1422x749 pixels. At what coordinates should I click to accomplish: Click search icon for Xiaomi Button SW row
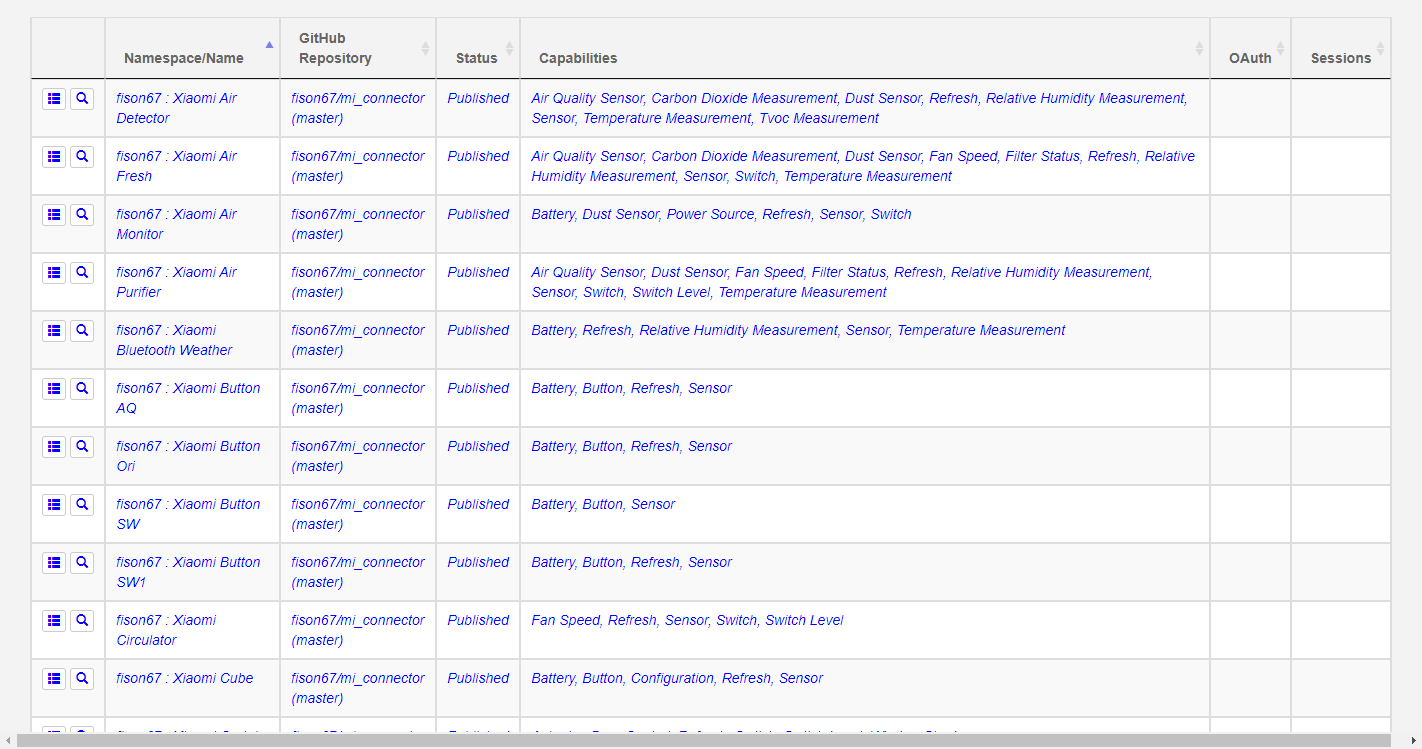point(82,505)
